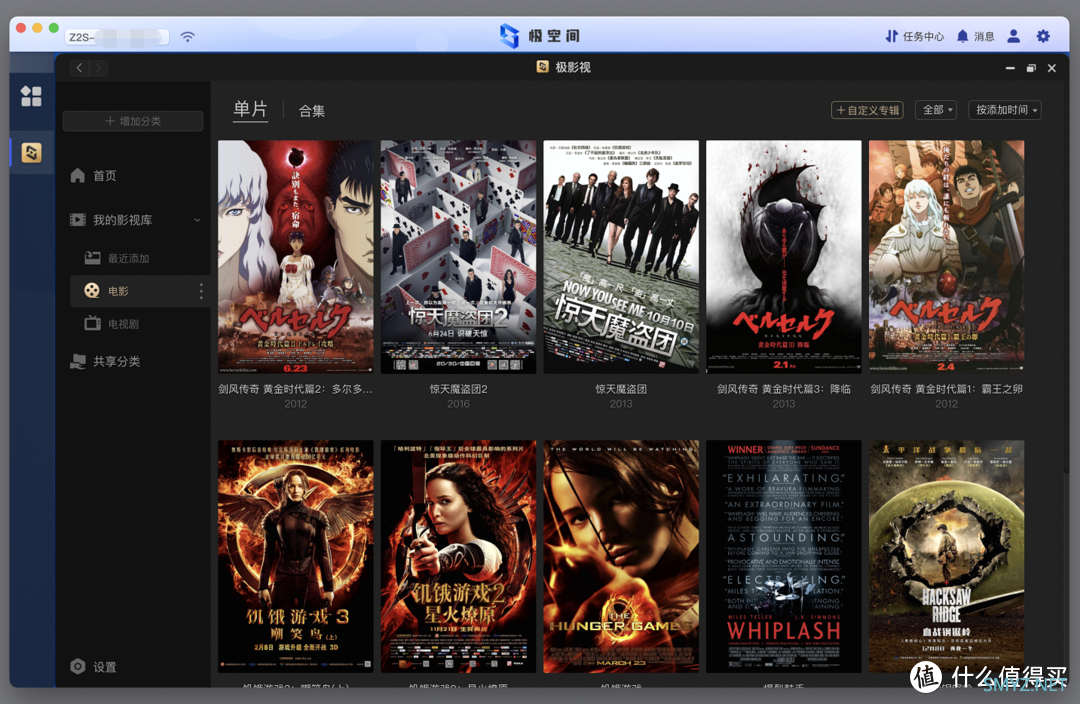Screen dimensions: 1080x704
Task: Click the WiFi connection status icon
Action: [x=187, y=37]
